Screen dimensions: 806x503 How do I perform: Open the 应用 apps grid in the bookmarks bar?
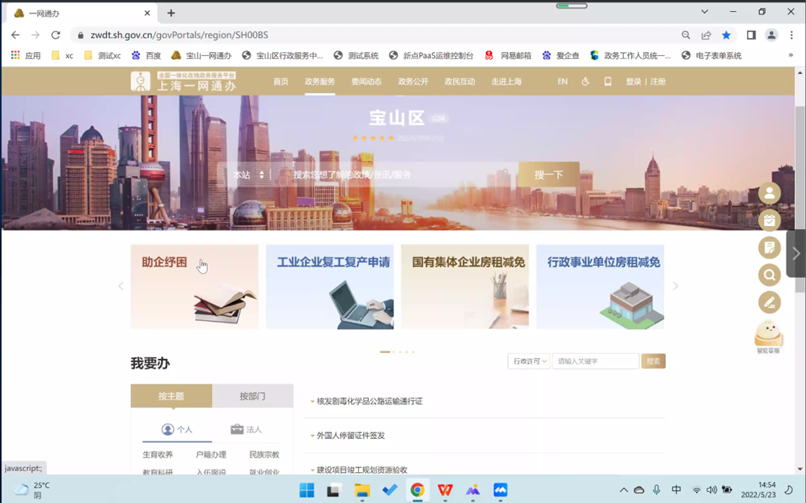click(x=26, y=55)
